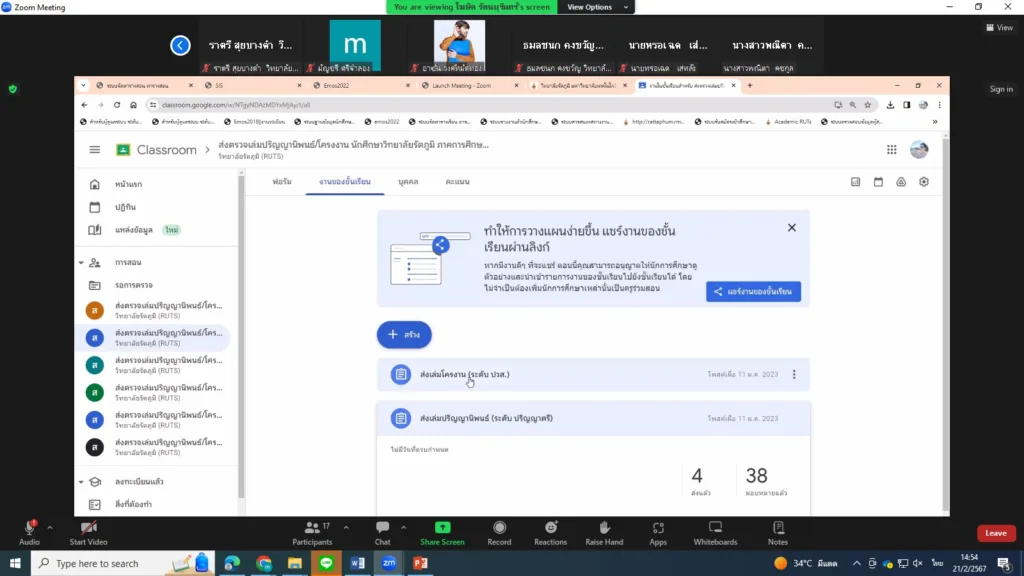Open a new browser tab
This screenshot has height=576, width=1024.
pyautogui.click(x=750, y=86)
